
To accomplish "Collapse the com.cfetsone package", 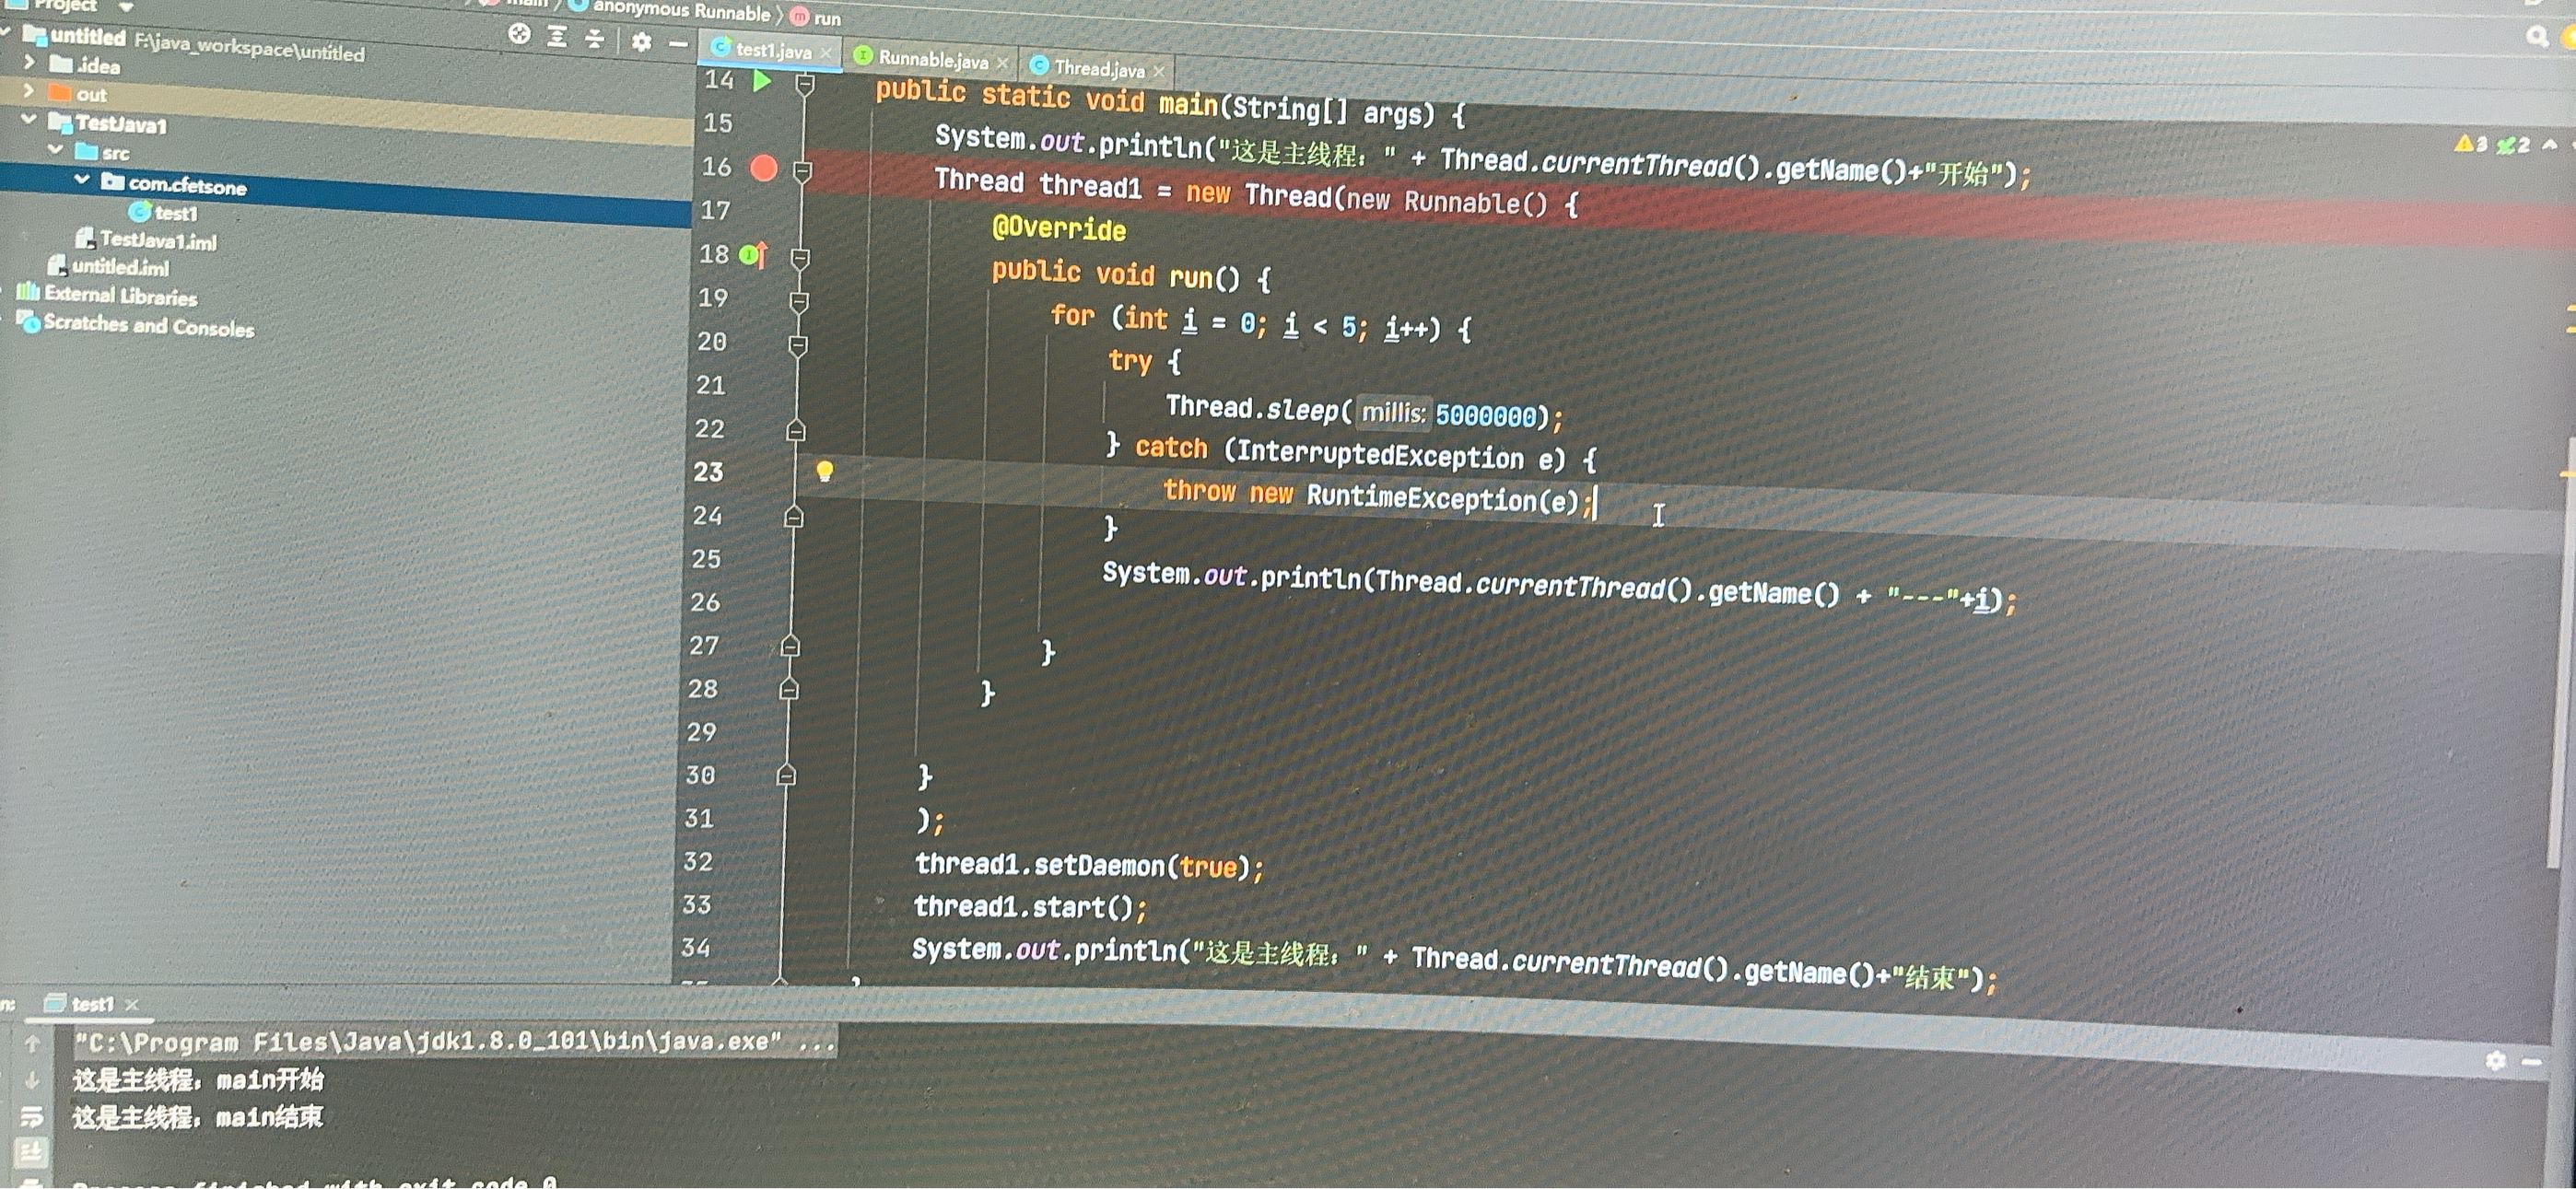I will (x=82, y=180).
